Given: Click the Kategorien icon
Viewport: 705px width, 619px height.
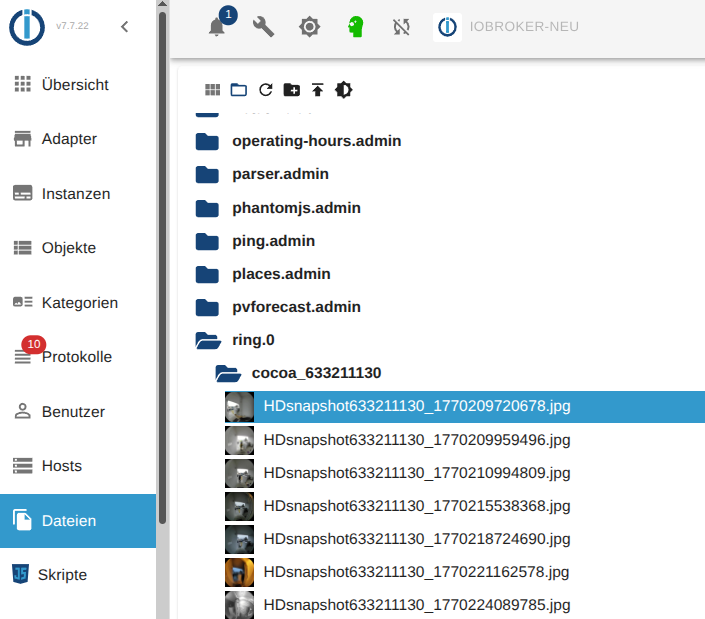Looking at the screenshot, I should click(22, 302).
